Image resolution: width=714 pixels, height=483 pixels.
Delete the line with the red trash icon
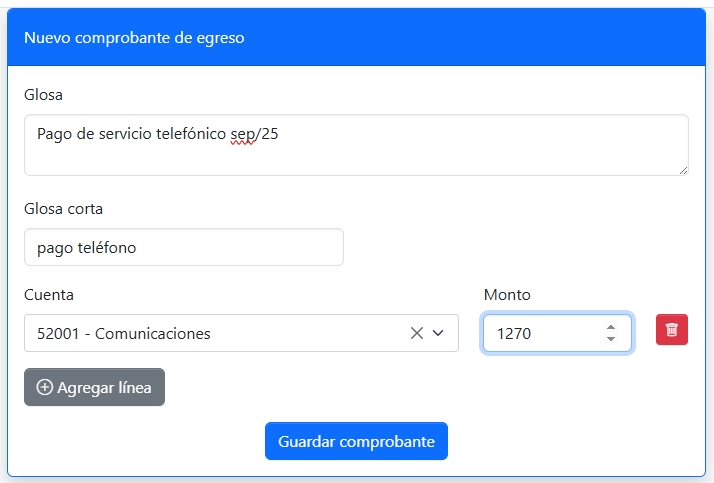click(672, 330)
